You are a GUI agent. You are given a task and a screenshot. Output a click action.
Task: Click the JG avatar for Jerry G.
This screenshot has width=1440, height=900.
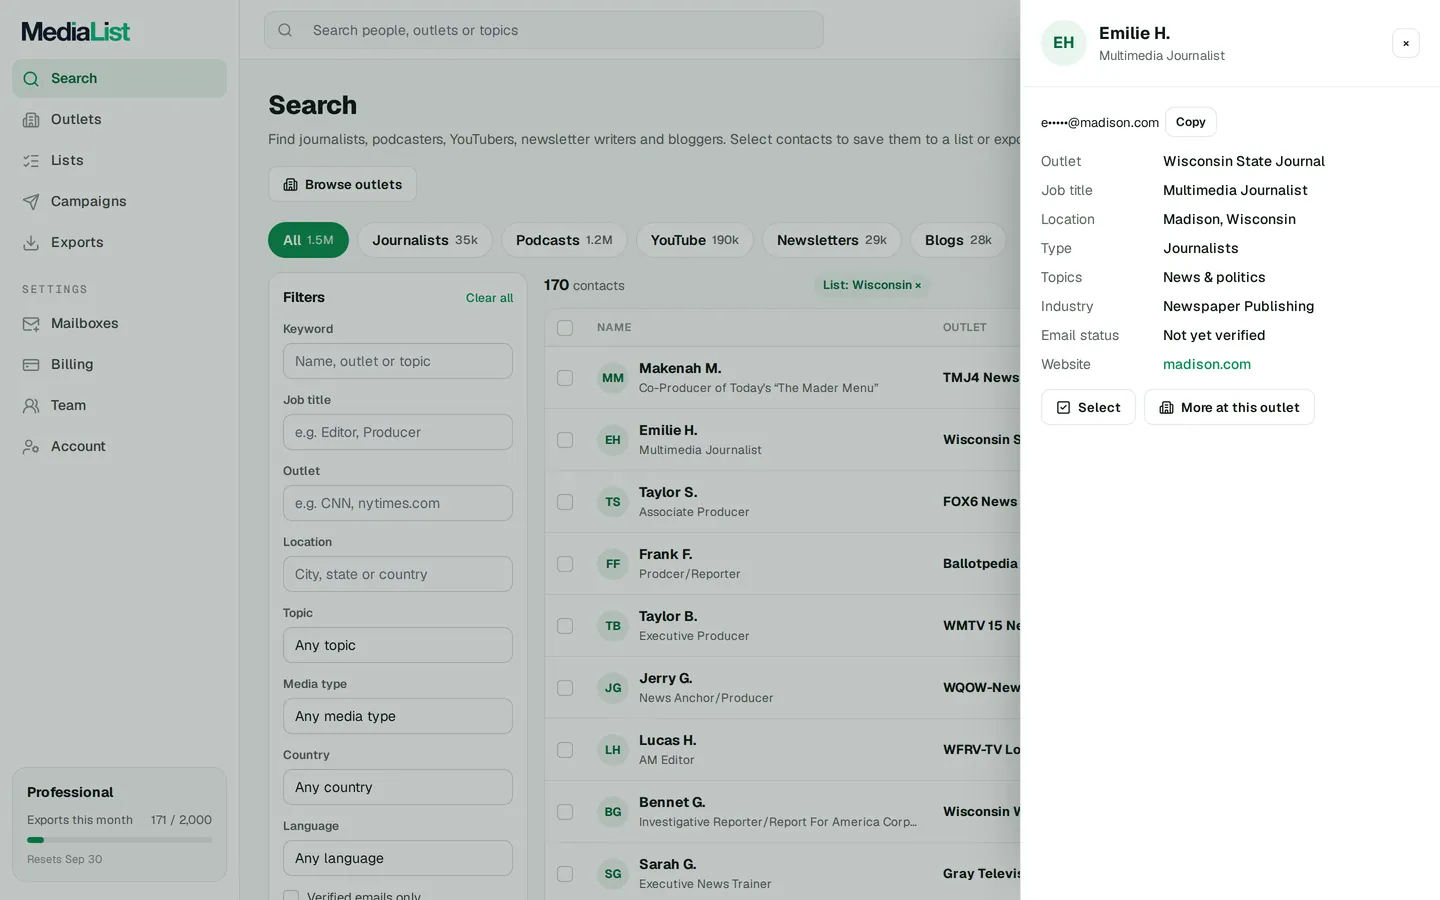[613, 688]
